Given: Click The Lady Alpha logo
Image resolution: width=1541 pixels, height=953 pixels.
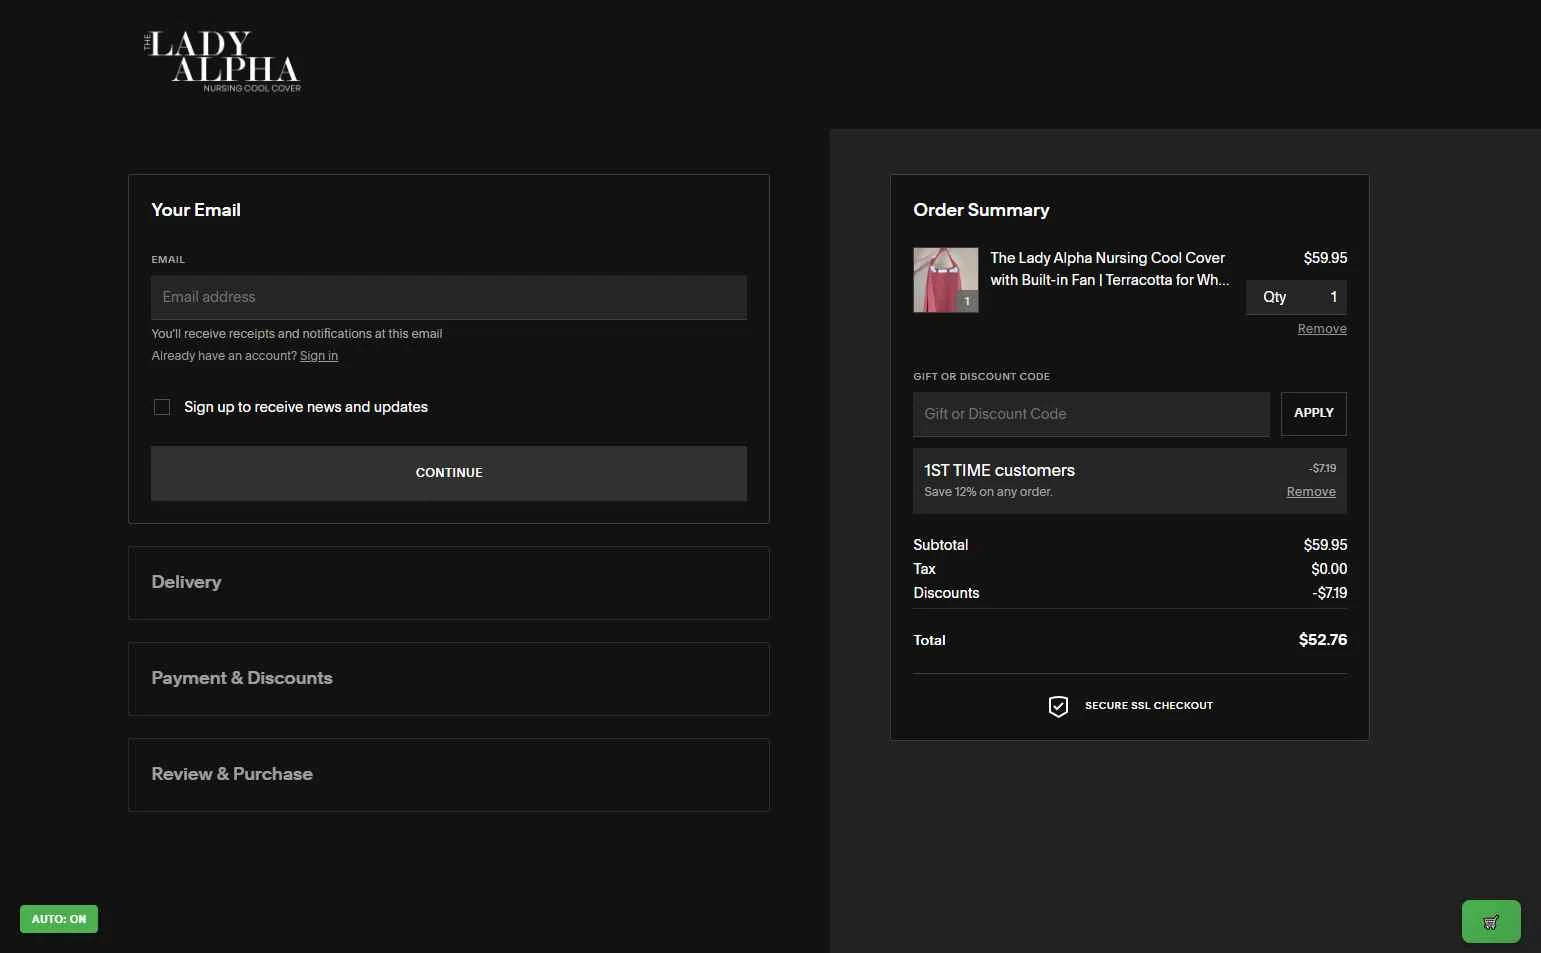Looking at the screenshot, I should point(222,61).
